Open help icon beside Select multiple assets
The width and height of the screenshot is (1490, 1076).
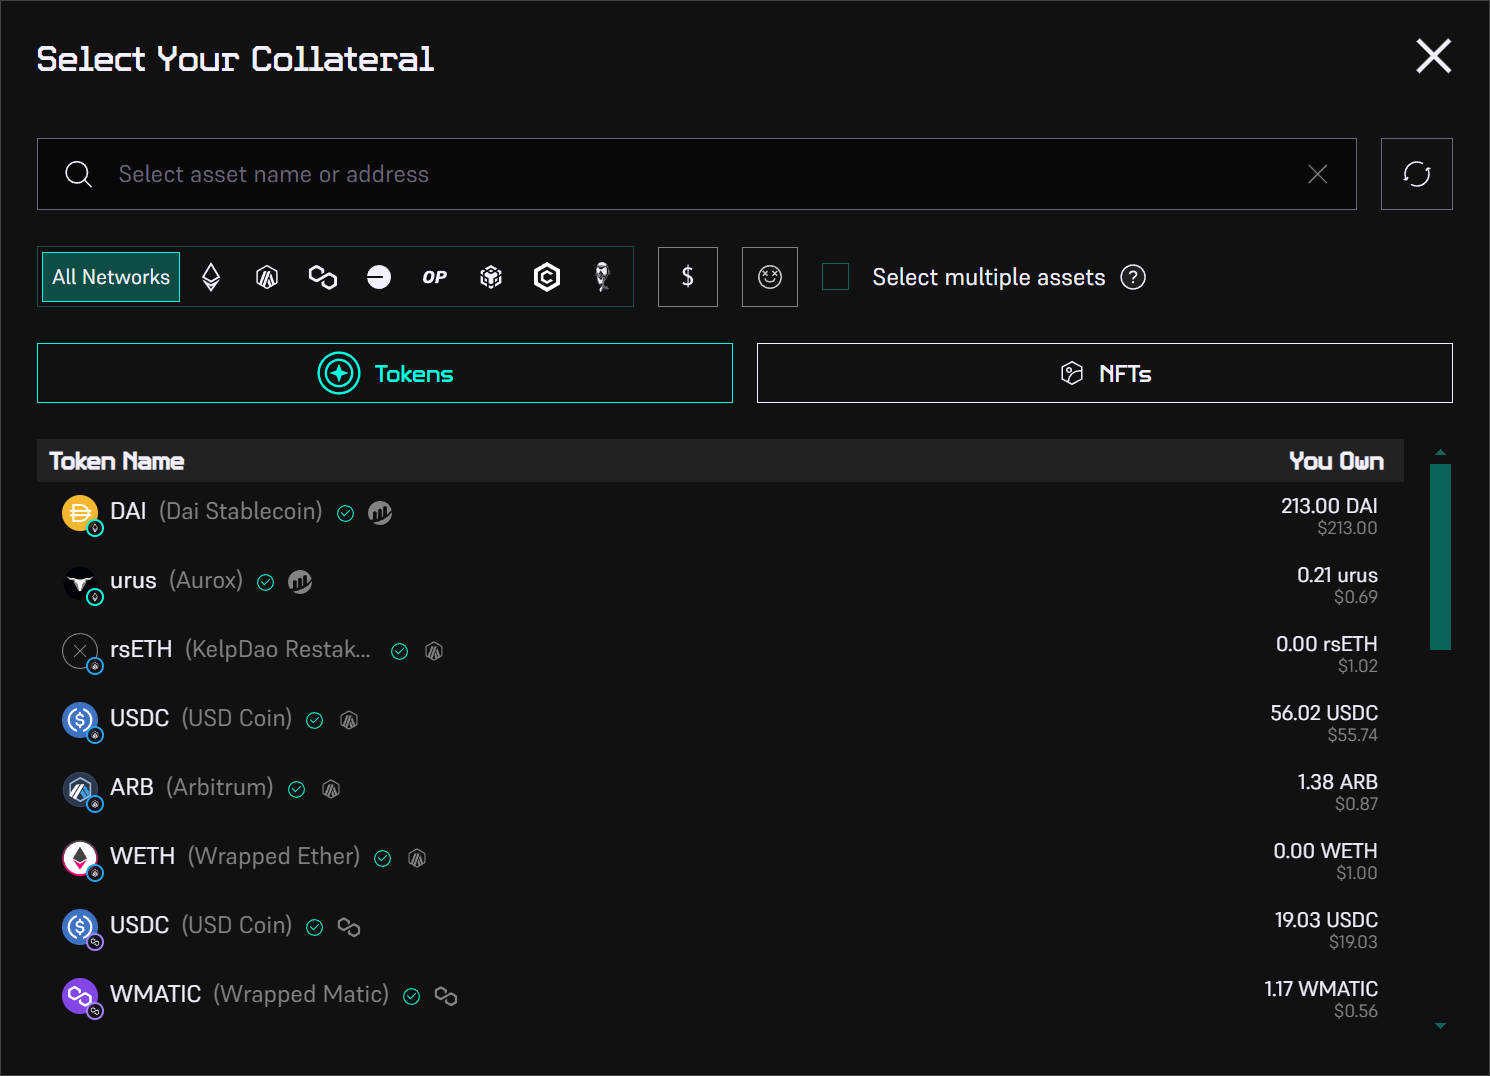click(x=1133, y=277)
